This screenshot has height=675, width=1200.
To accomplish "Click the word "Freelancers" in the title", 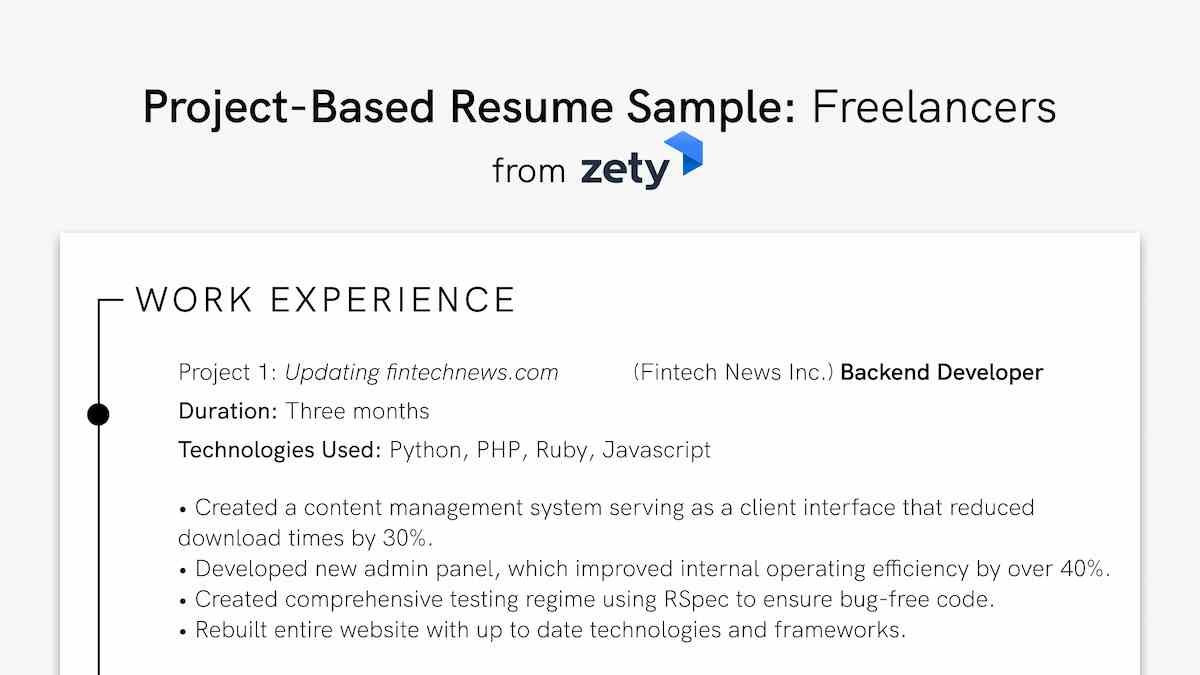I will 933,107.
